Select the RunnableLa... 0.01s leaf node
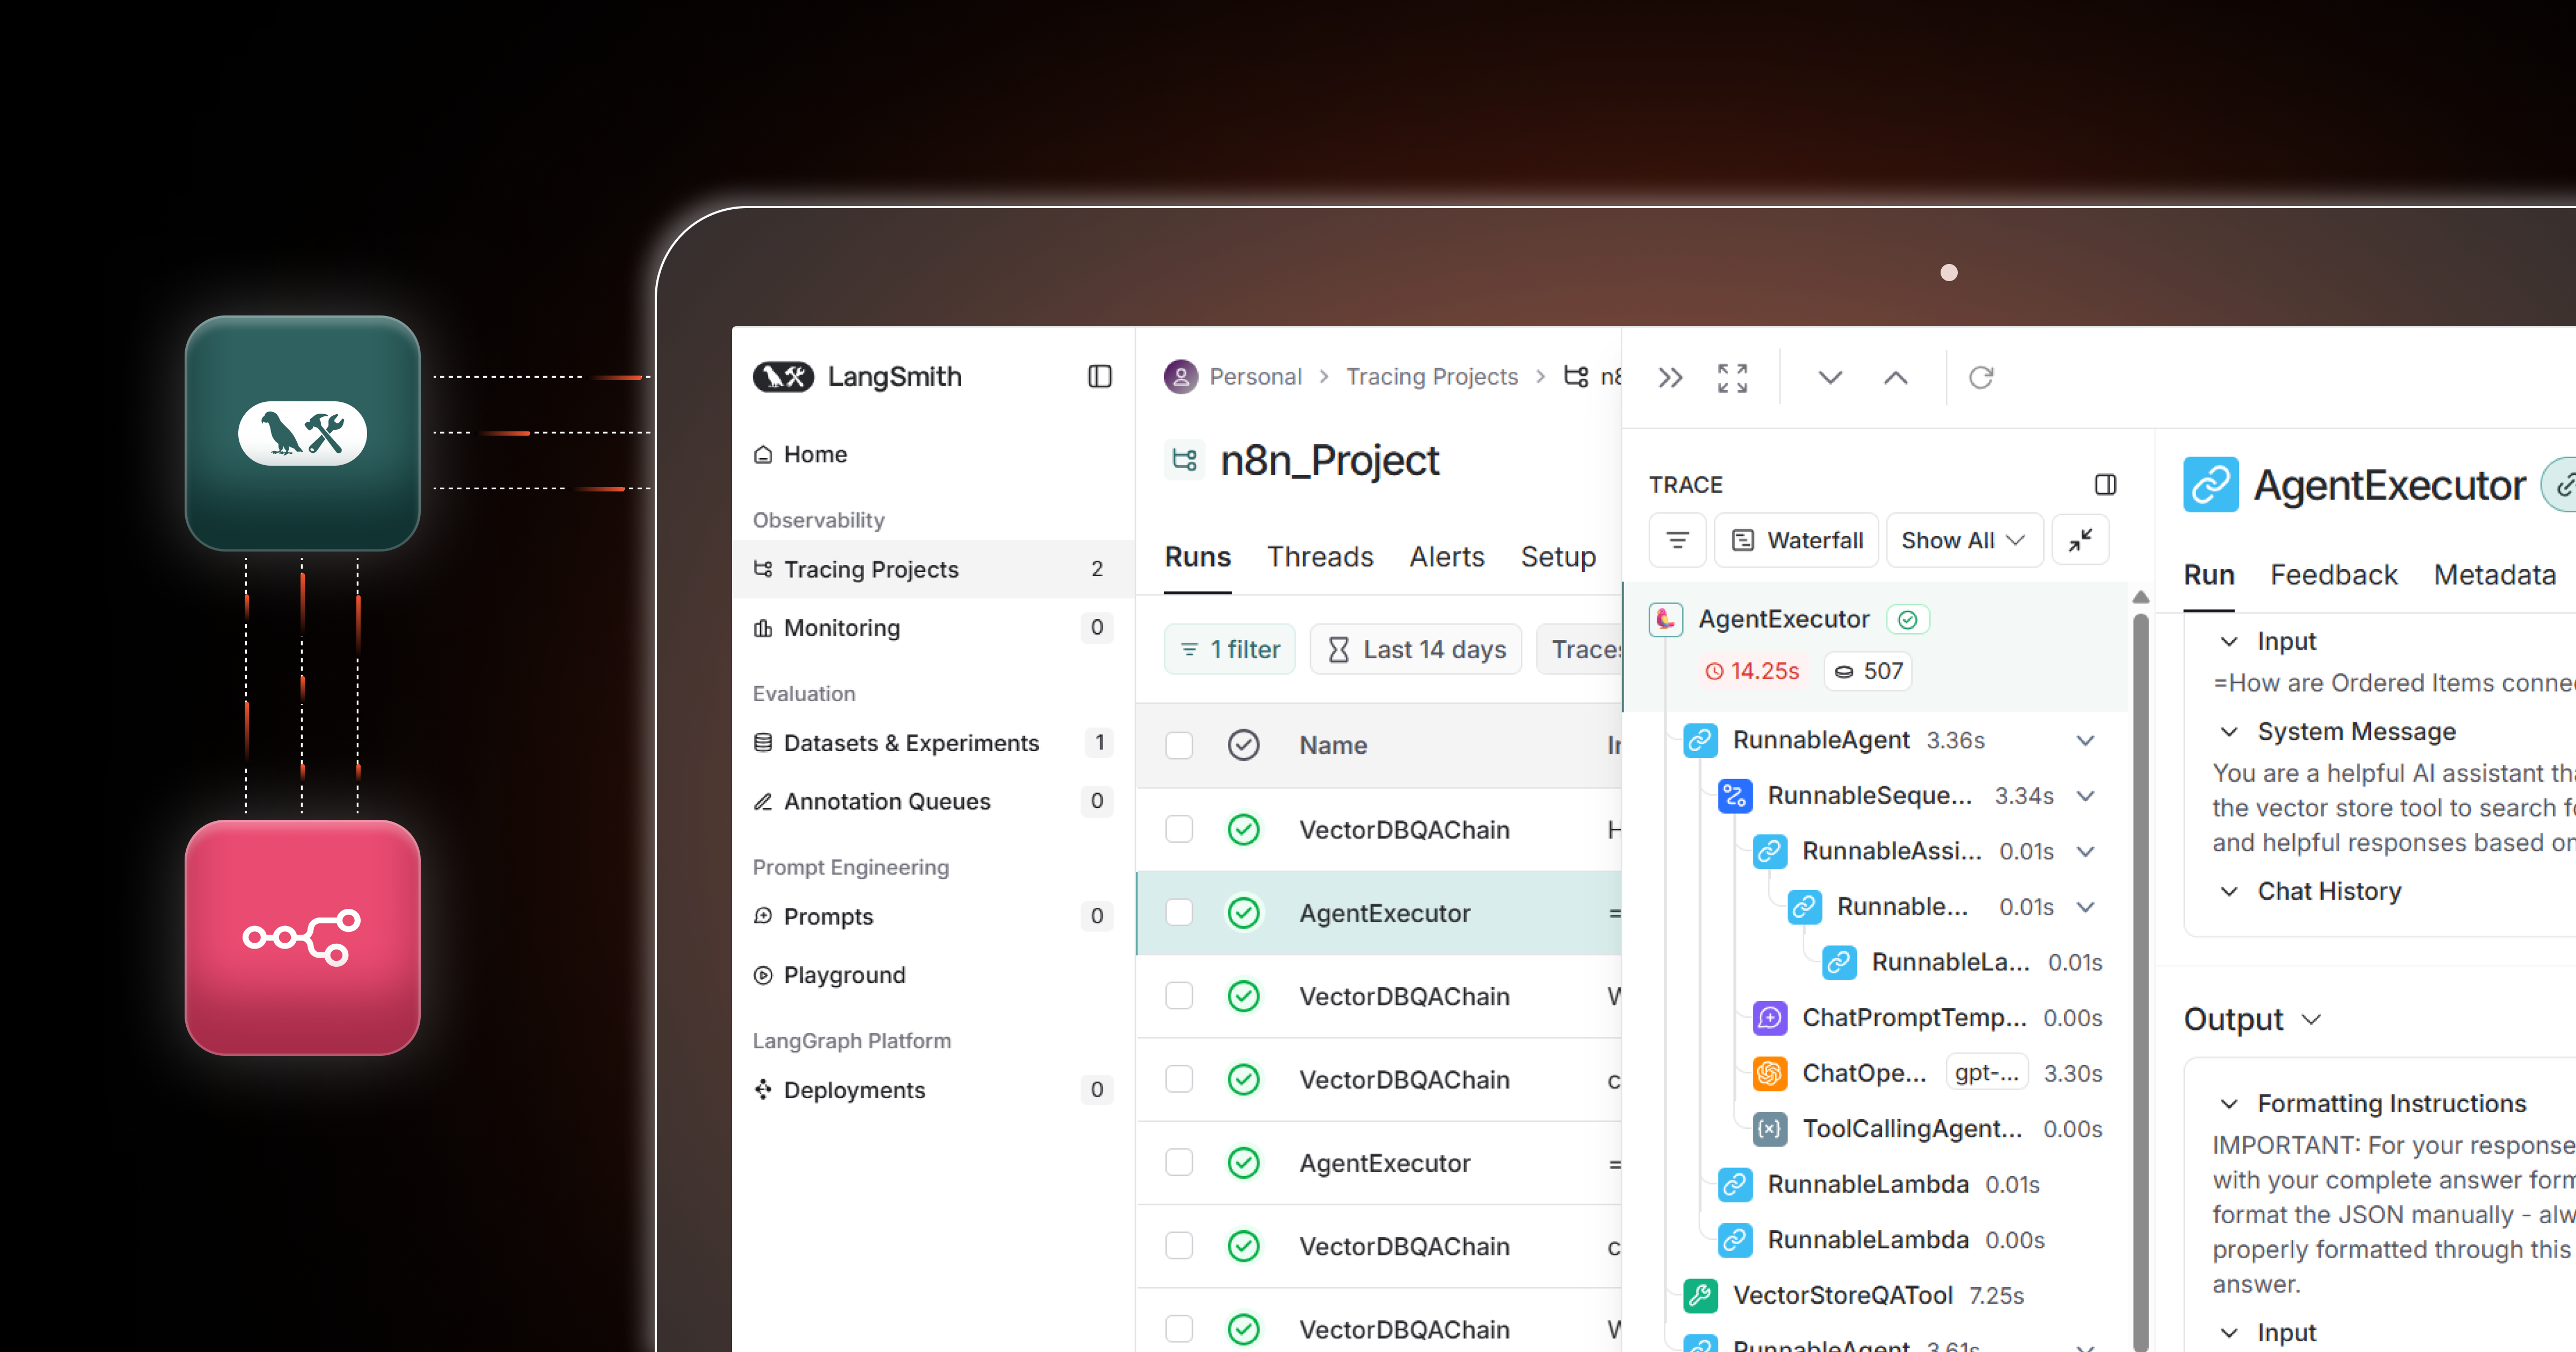 1962,962
